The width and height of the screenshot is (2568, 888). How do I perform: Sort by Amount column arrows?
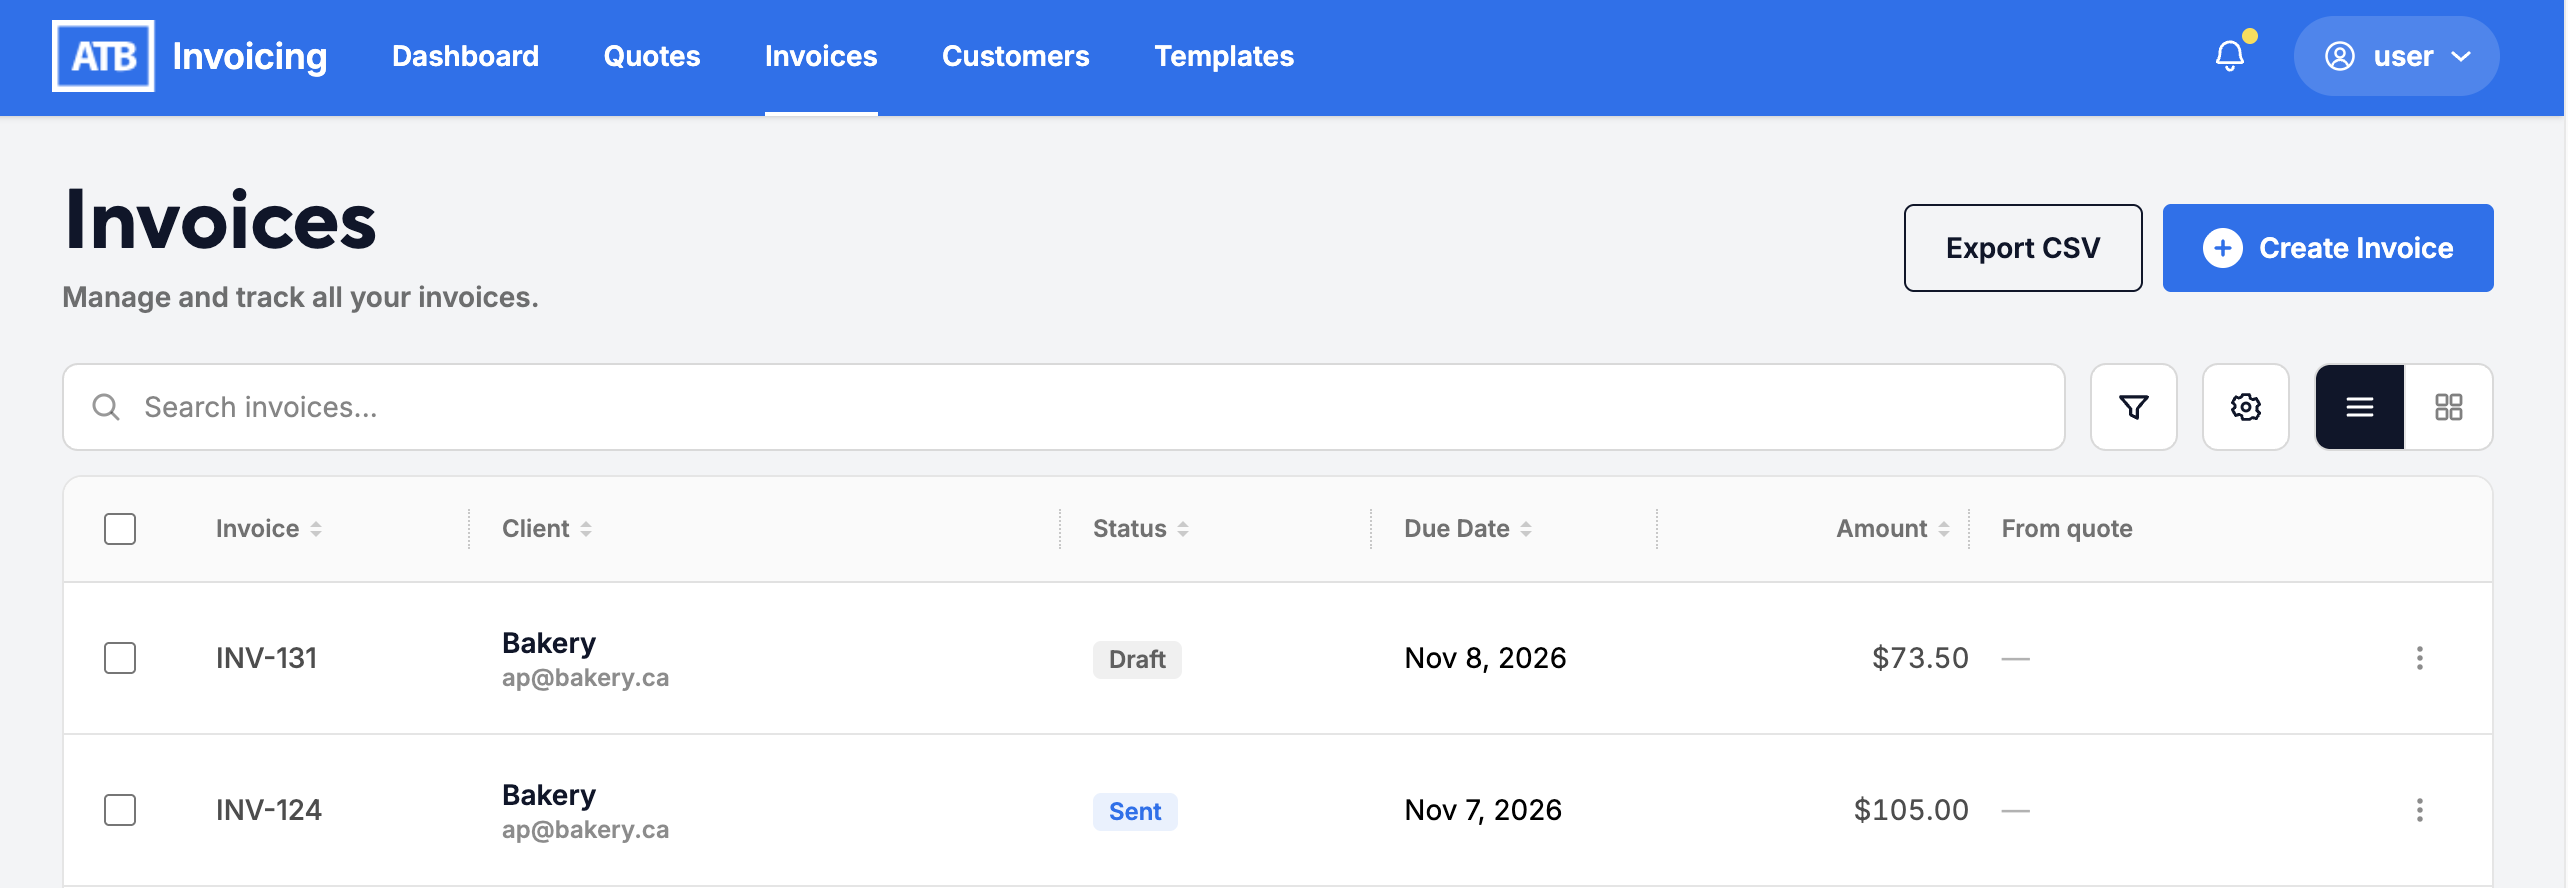point(1944,529)
